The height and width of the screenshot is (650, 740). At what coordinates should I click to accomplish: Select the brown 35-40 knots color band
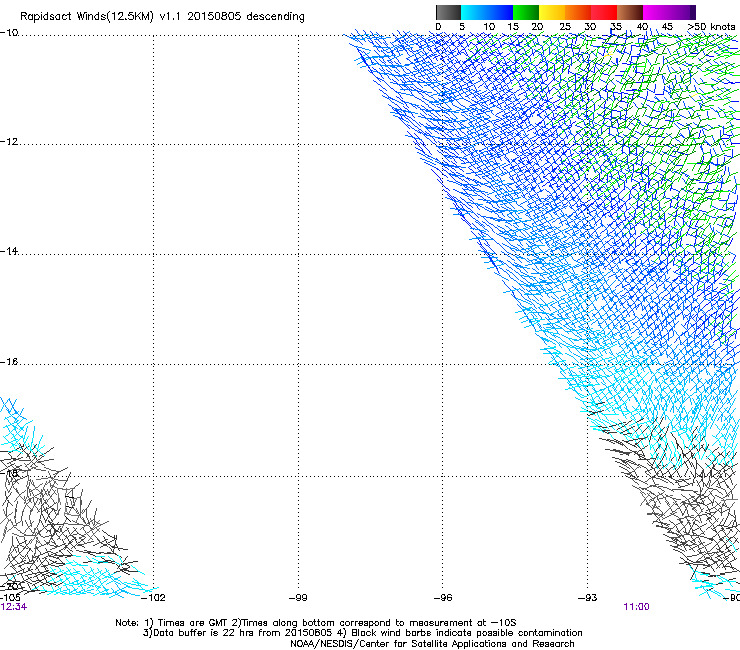[630, 12]
